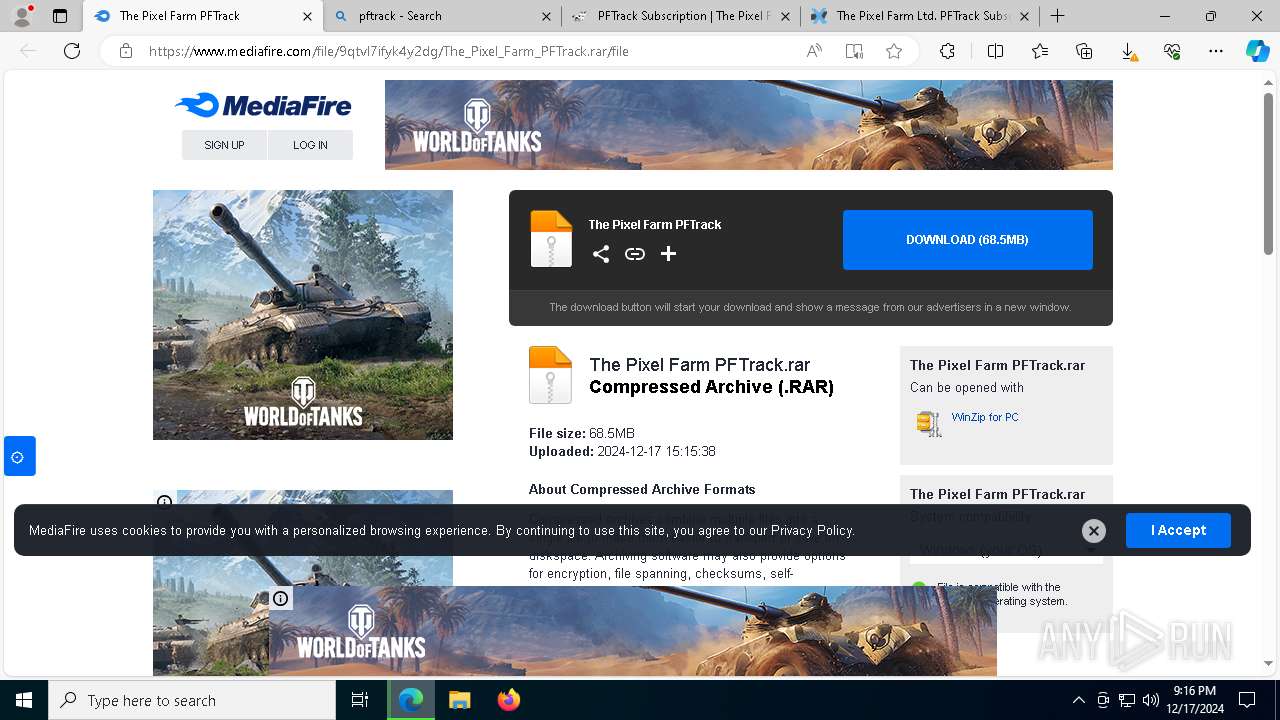The image size is (1280, 720).
Task: Open Copilot sidebar icon
Action: tap(1257, 51)
